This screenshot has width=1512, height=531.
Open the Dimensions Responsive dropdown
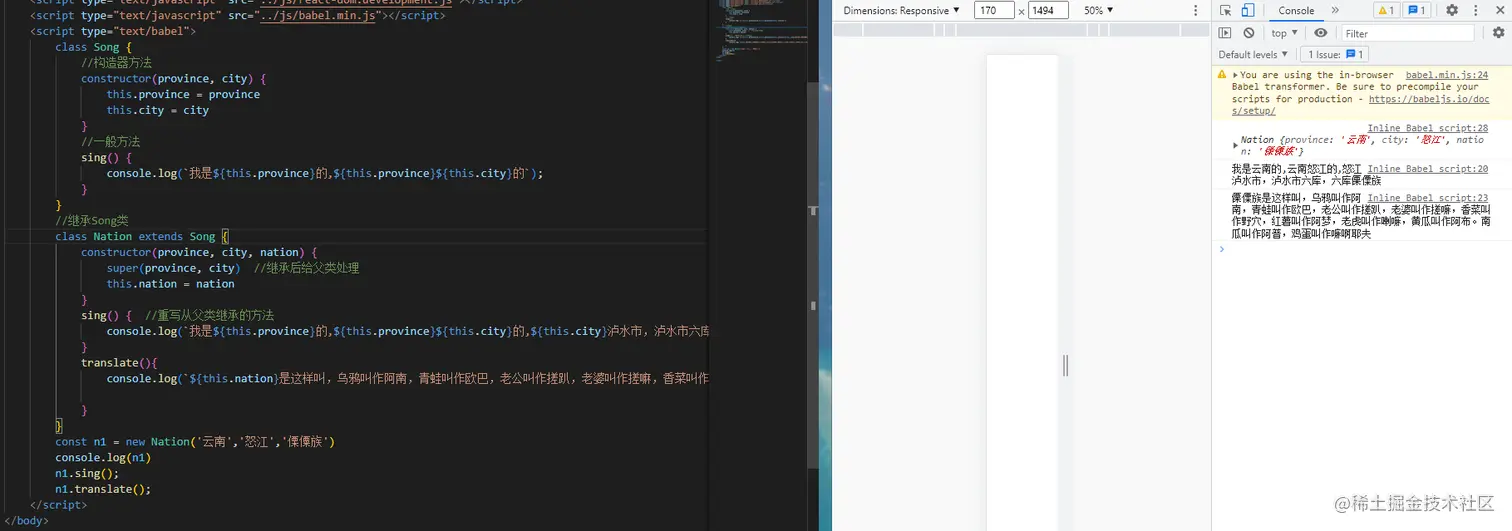(x=901, y=10)
